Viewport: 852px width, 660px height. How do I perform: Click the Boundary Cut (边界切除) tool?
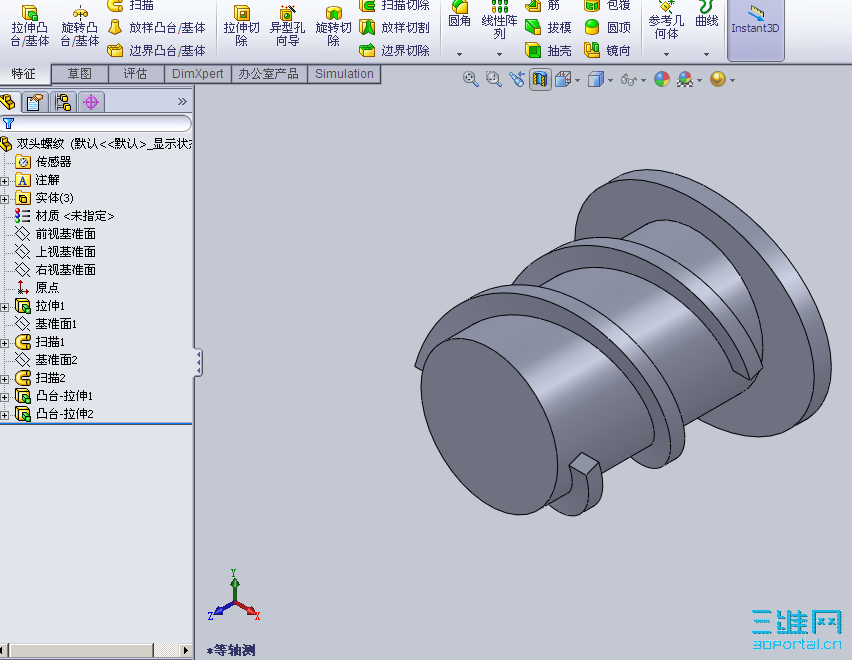(394, 51)
